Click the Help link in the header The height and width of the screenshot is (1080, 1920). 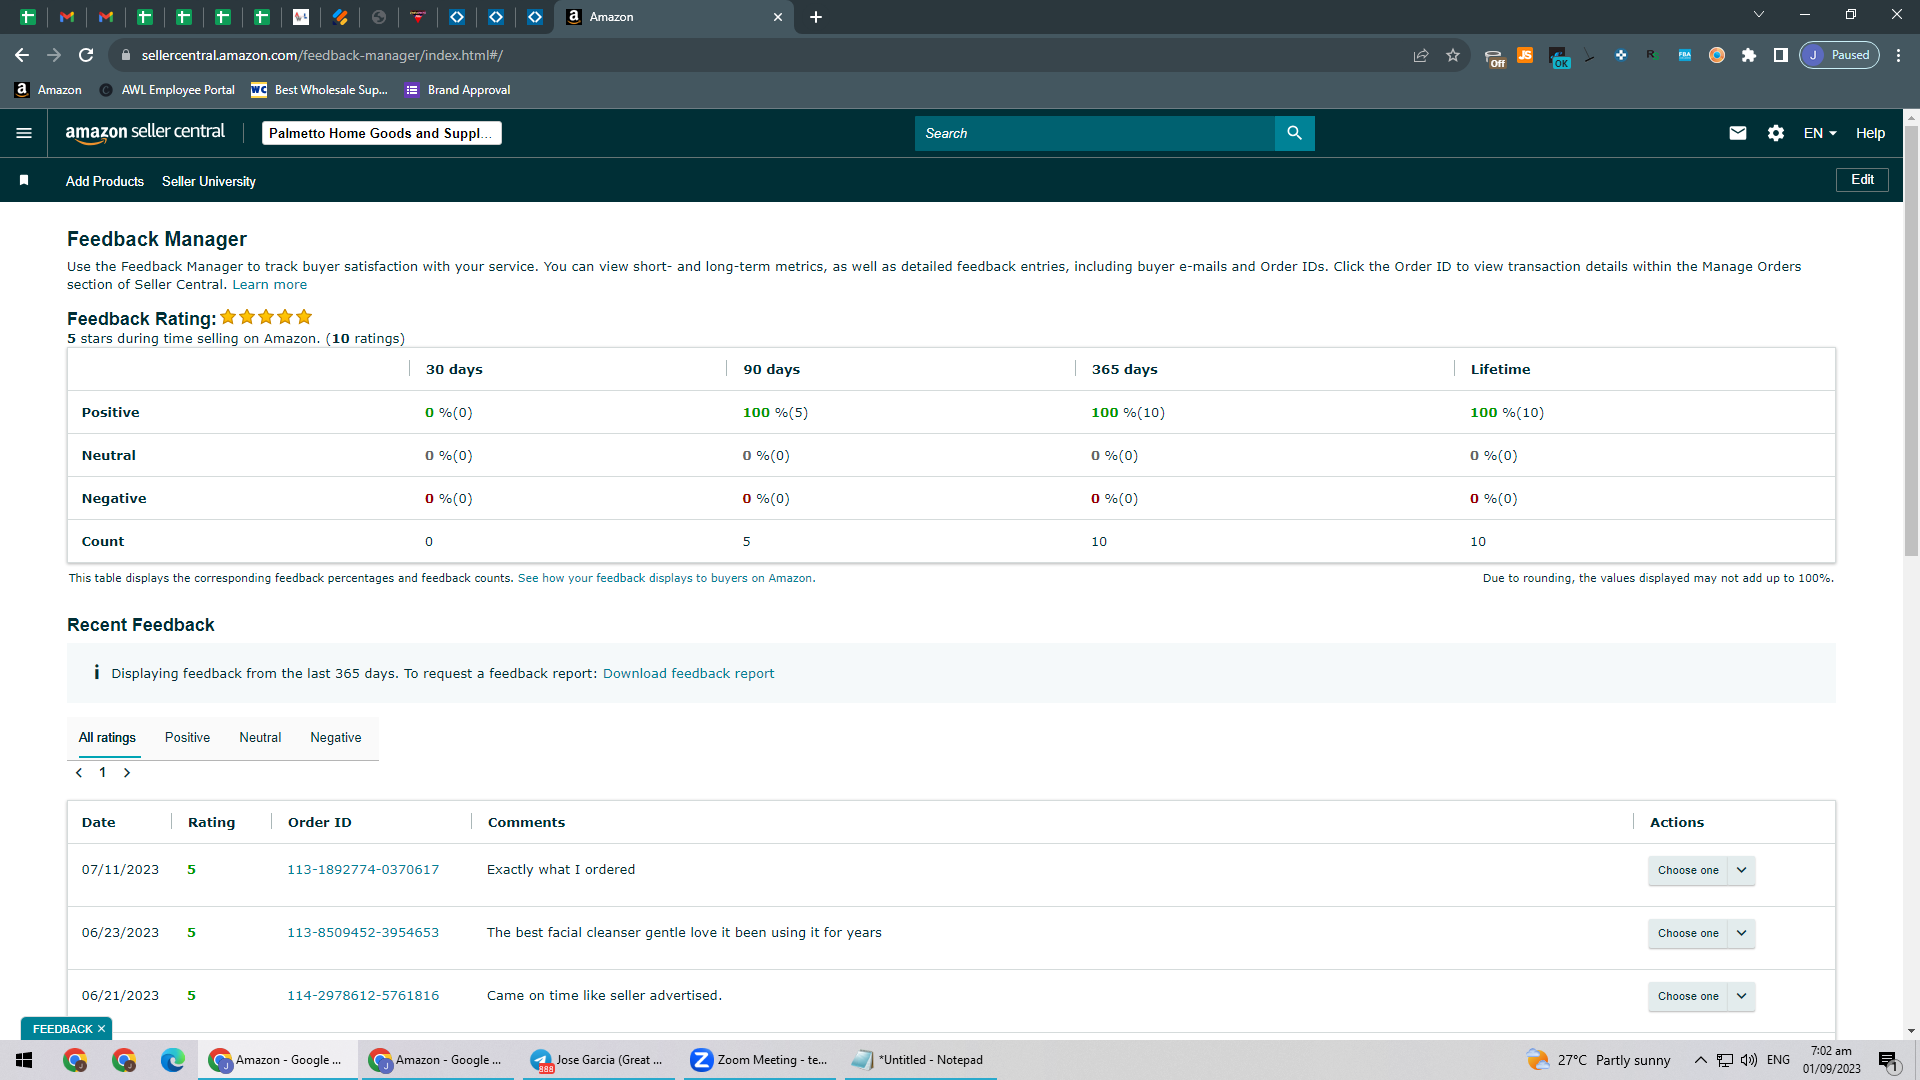click(1870, 133)
